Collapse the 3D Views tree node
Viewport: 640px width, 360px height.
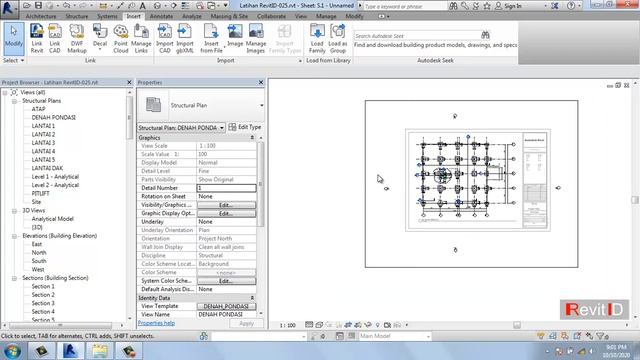pos(14,211)
